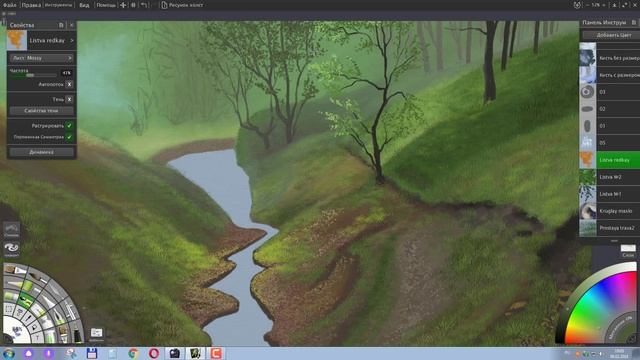Click the Свойства panel menu icon

point(61,25)
